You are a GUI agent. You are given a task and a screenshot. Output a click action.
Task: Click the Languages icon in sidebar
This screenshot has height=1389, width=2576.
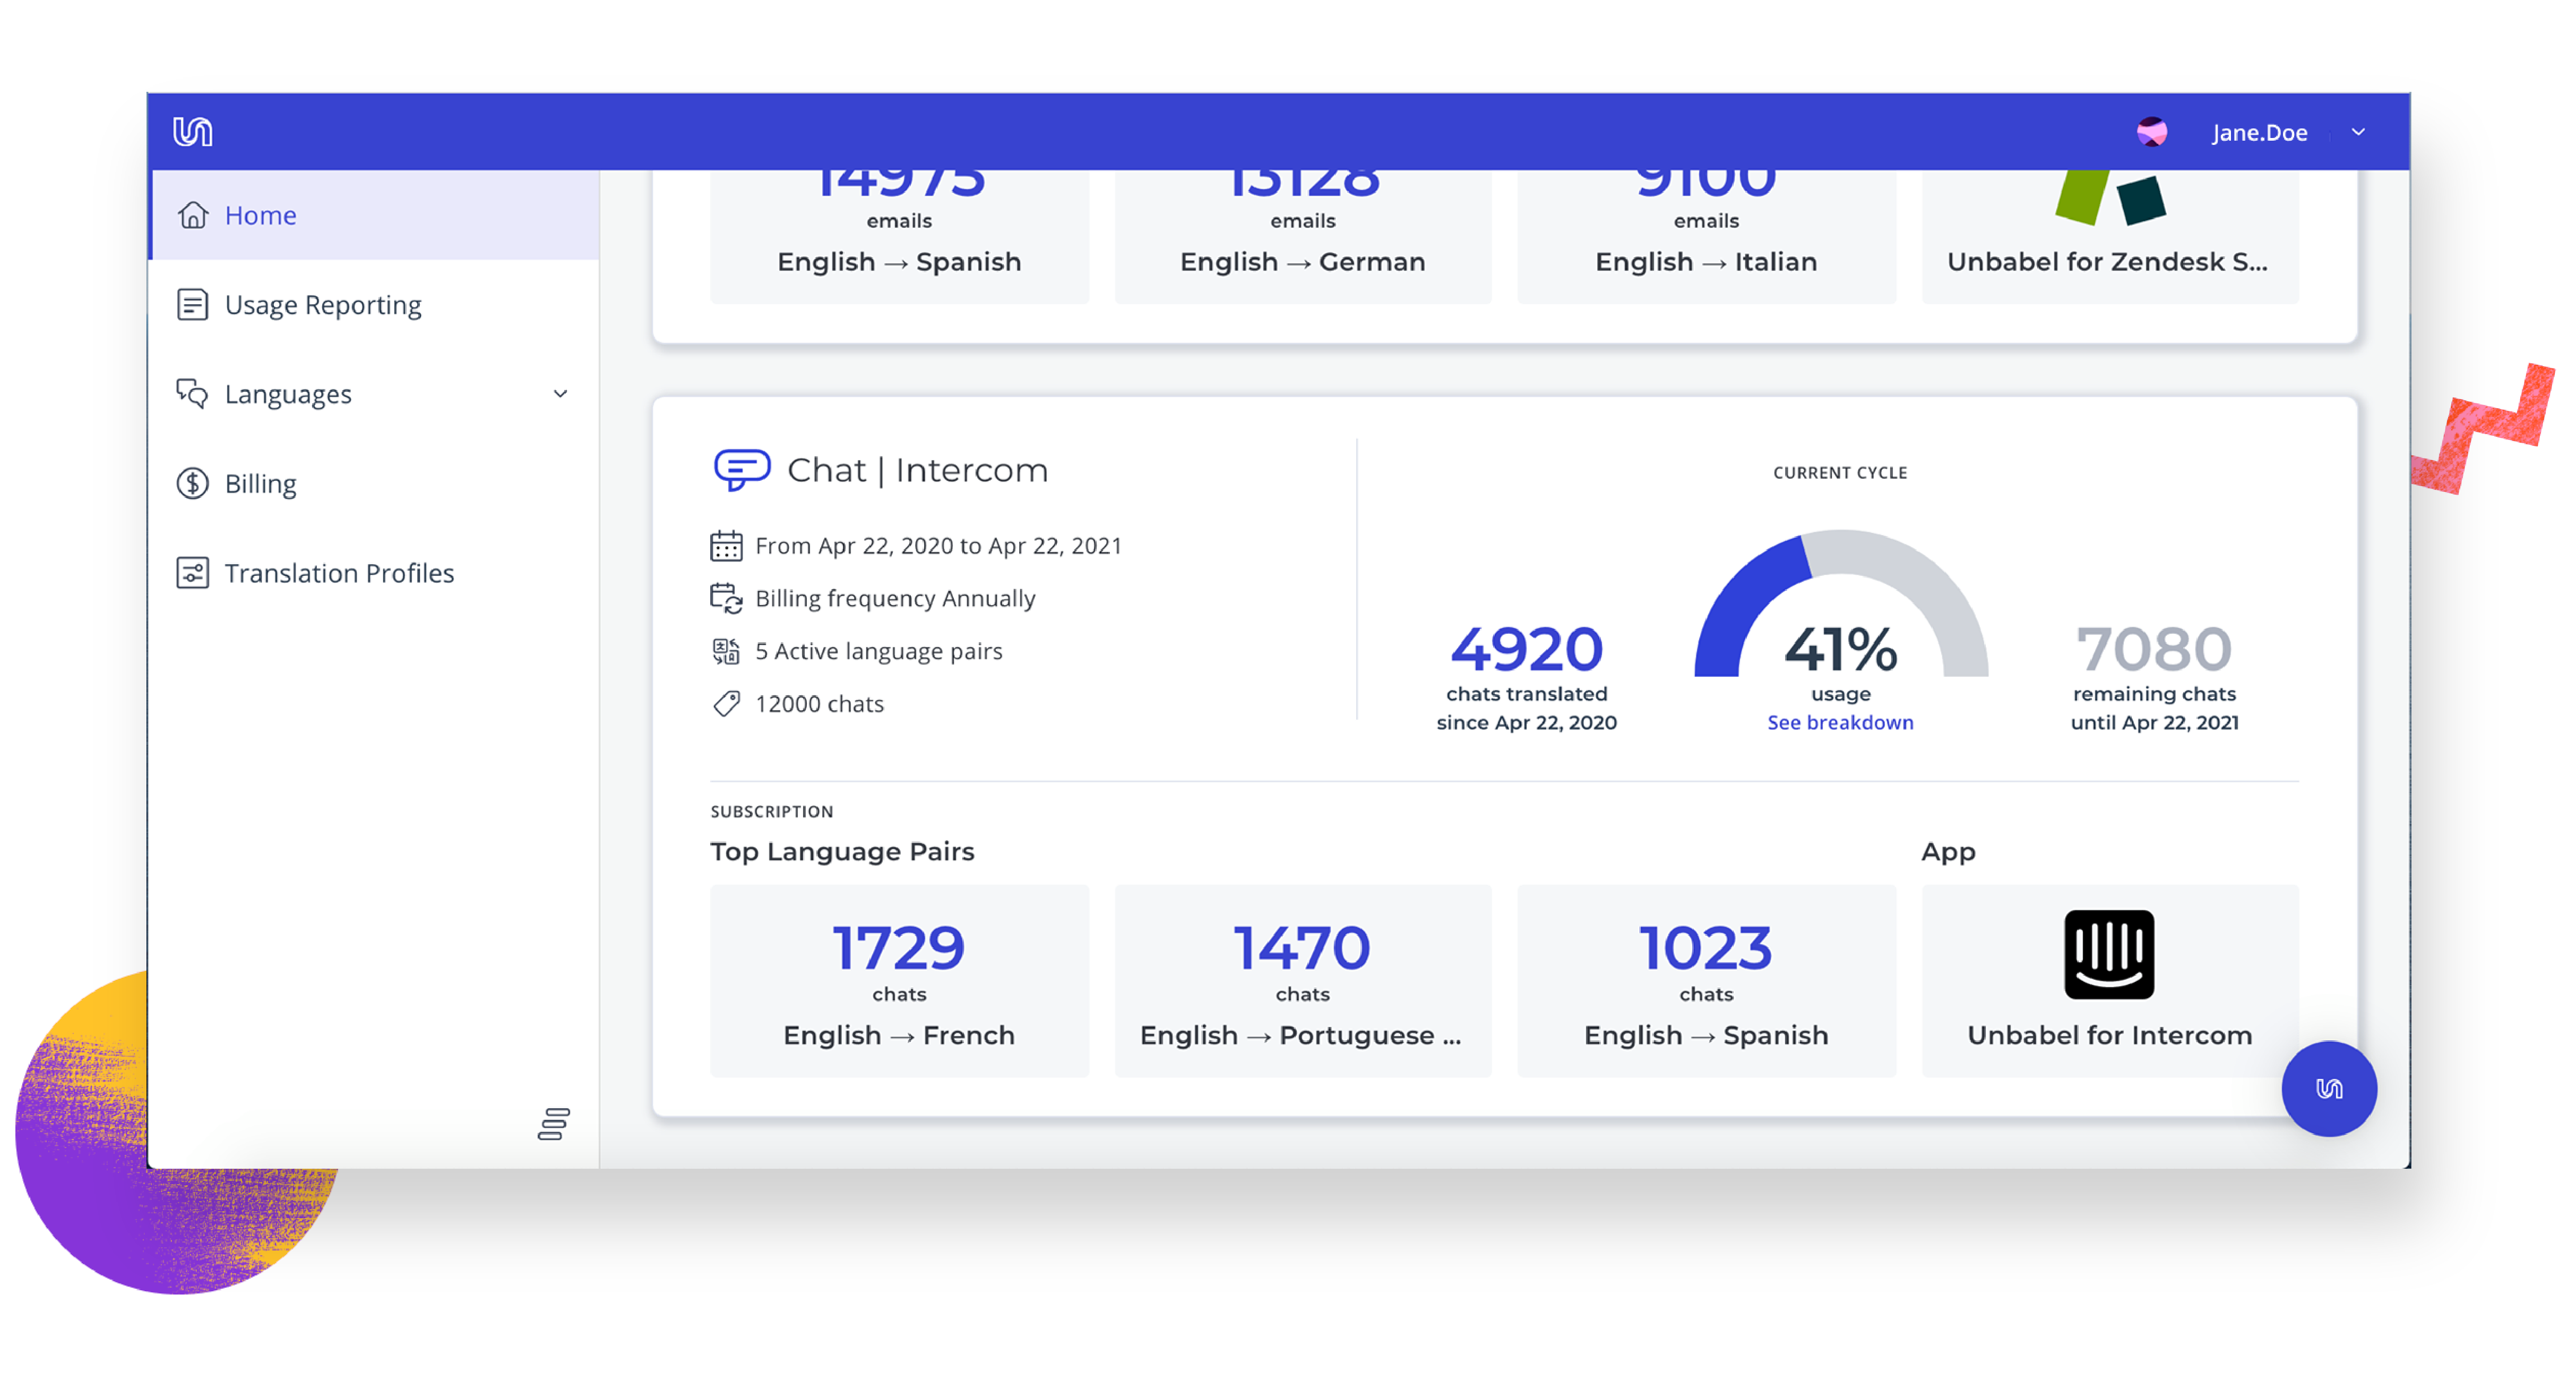[192, 394]
